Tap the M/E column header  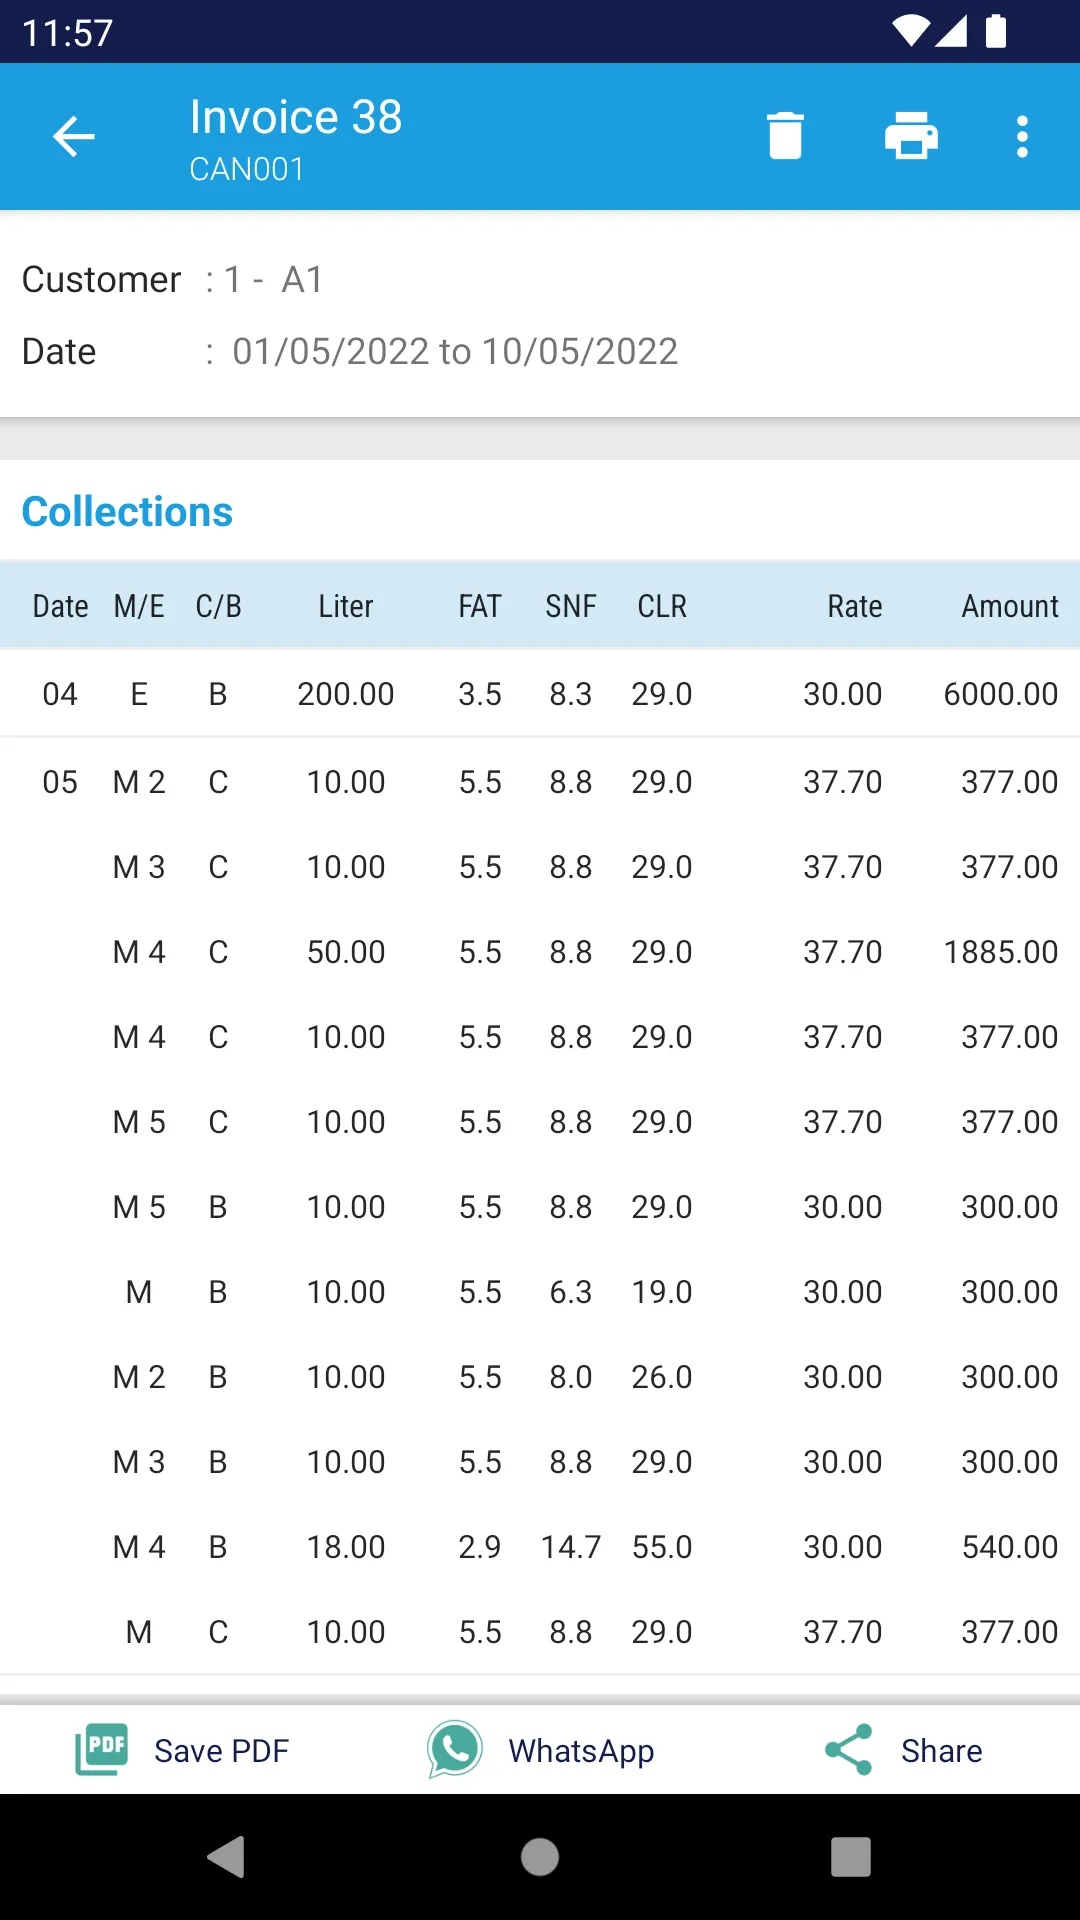tap(139, 606)
